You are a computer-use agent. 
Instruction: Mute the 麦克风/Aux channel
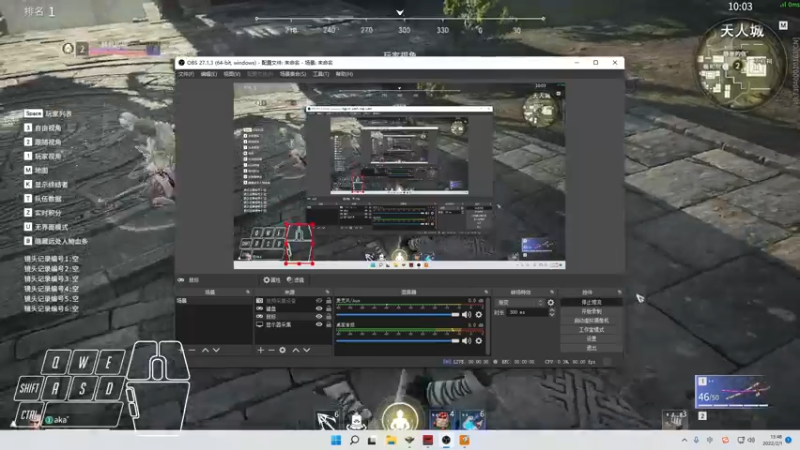[466, 315]
